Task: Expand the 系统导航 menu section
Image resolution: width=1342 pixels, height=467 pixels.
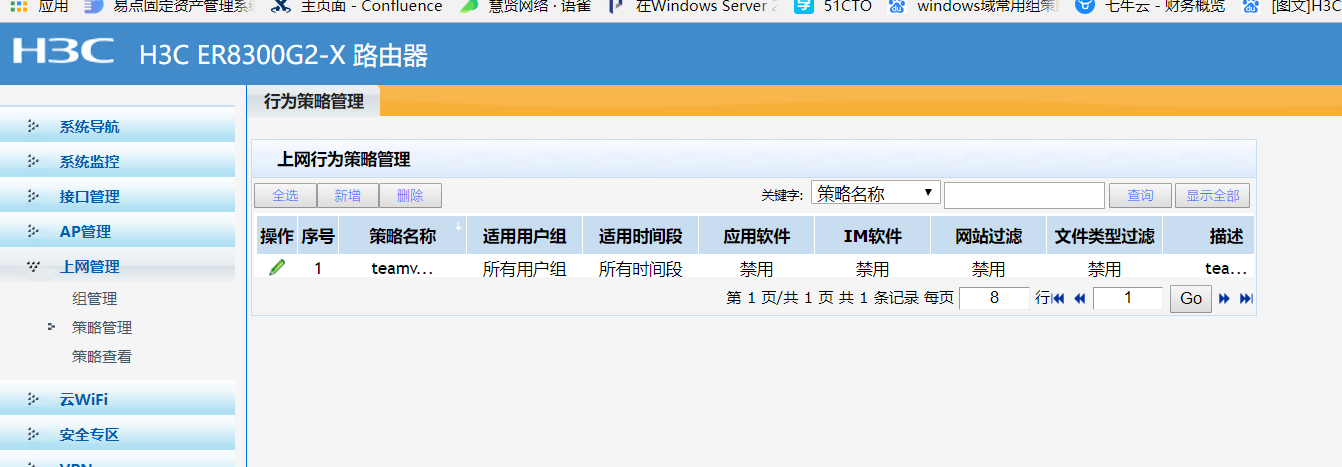Action: [x=117, y=126]
